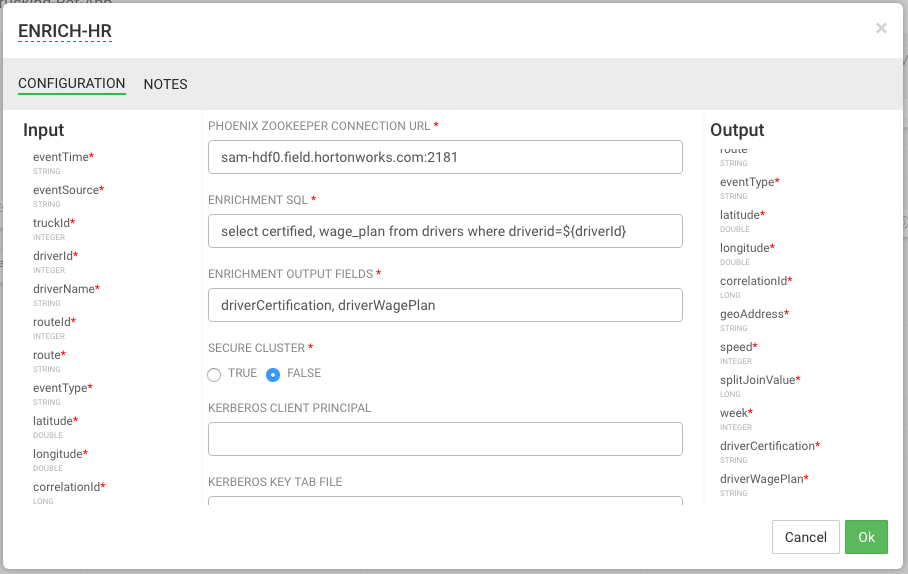
Task: Click the Kerberos Client Principal field
Action: 445,439
